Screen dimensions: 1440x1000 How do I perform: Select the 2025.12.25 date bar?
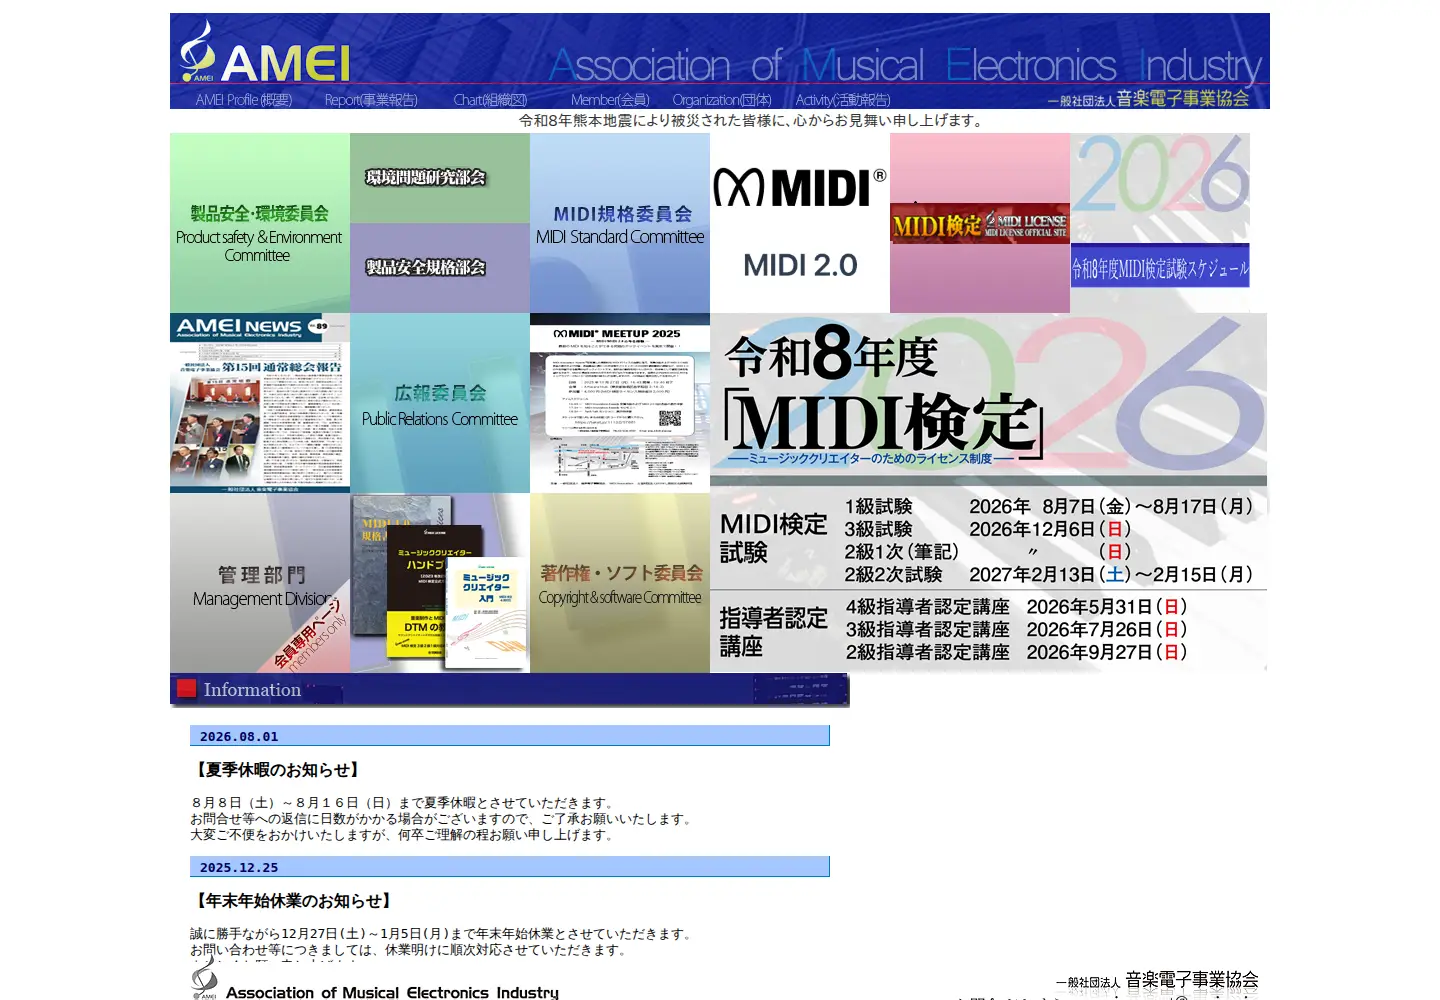[510, 867]
